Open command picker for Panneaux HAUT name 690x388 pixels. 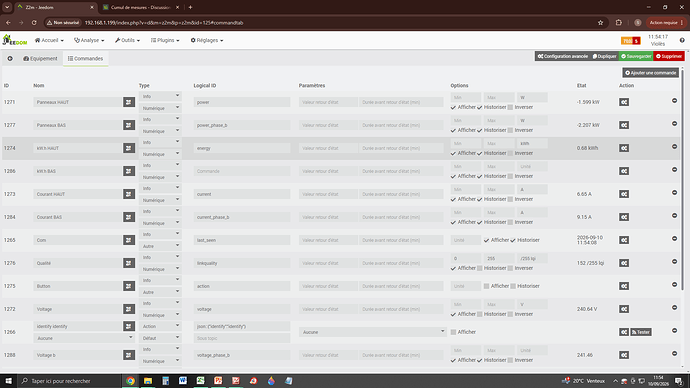click(x=128, y=102)
